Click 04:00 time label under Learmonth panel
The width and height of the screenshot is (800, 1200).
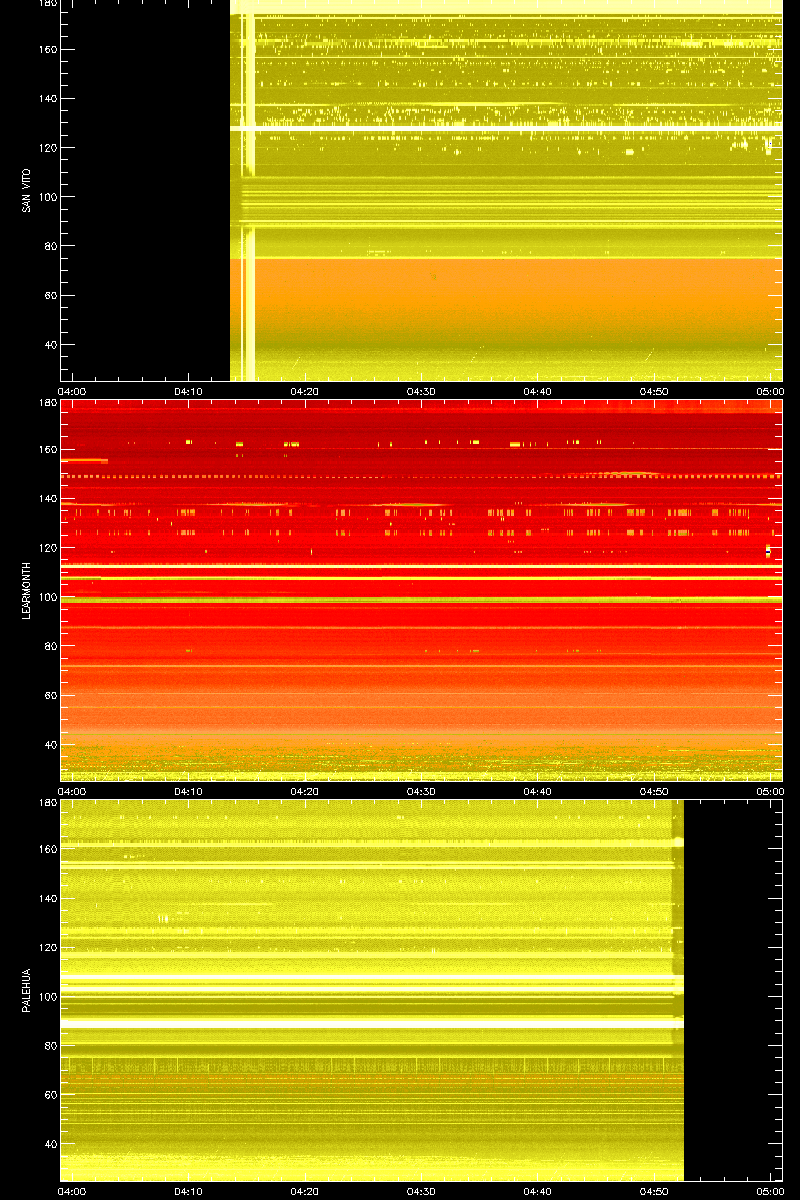(72, 791)
